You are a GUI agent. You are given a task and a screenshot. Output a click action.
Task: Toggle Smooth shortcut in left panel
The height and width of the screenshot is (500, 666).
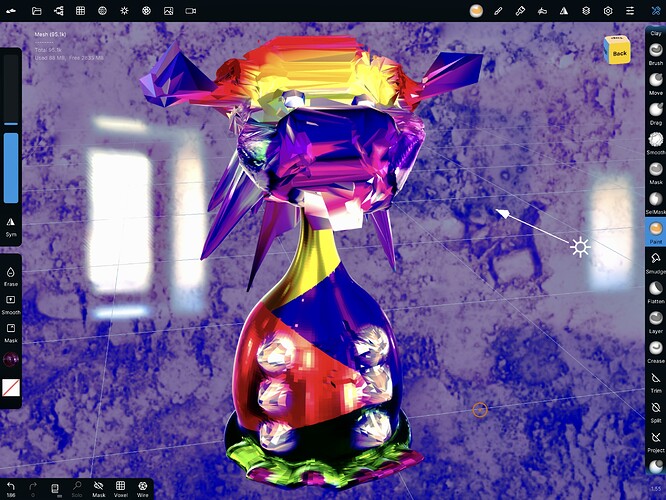click(x=11, y=304)
